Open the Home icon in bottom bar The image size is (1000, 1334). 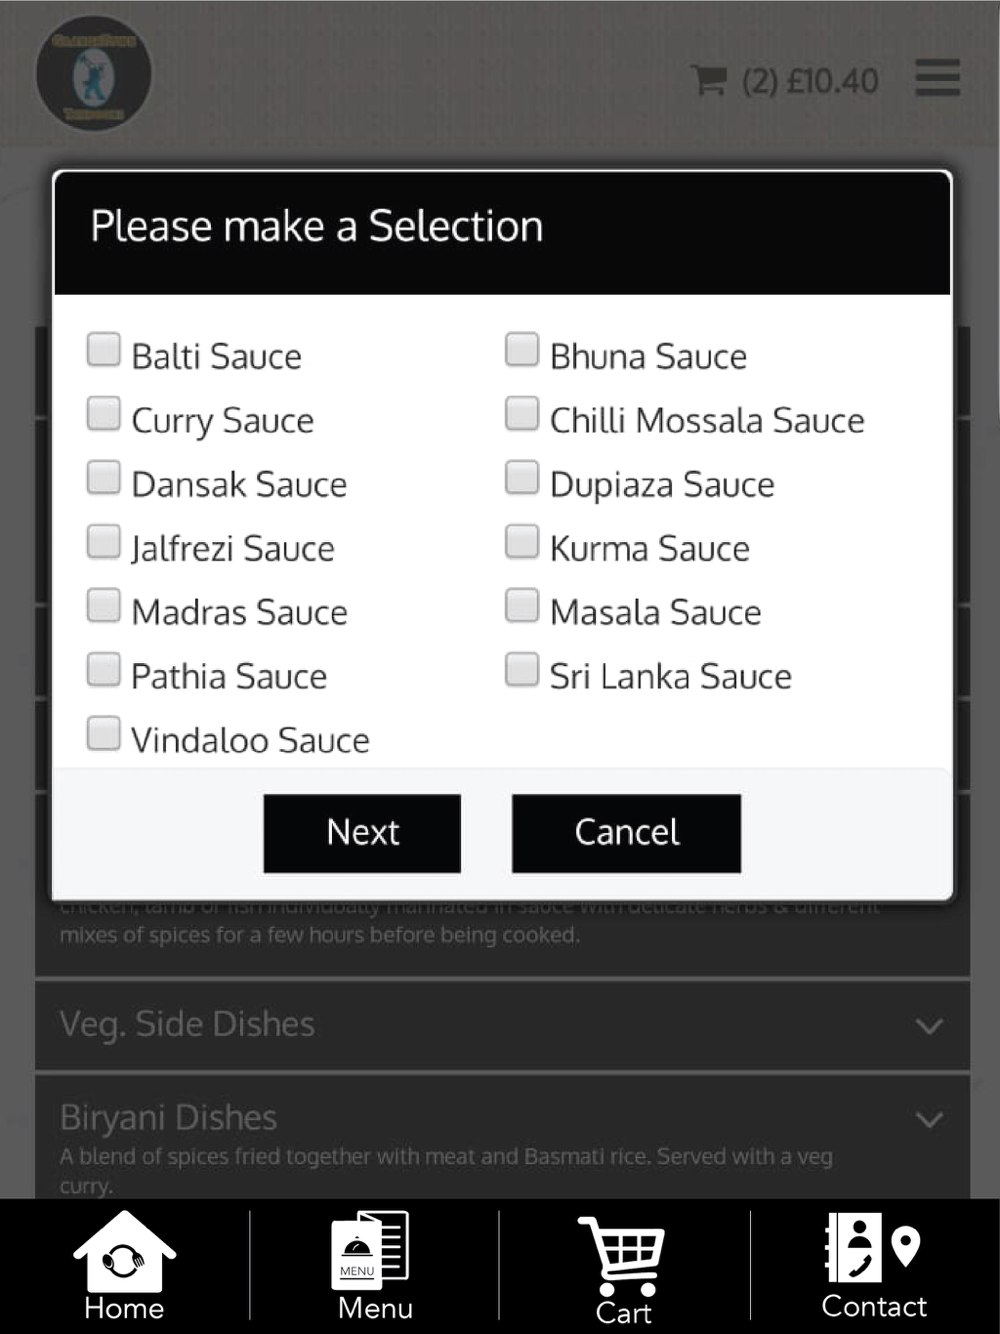124,1265
